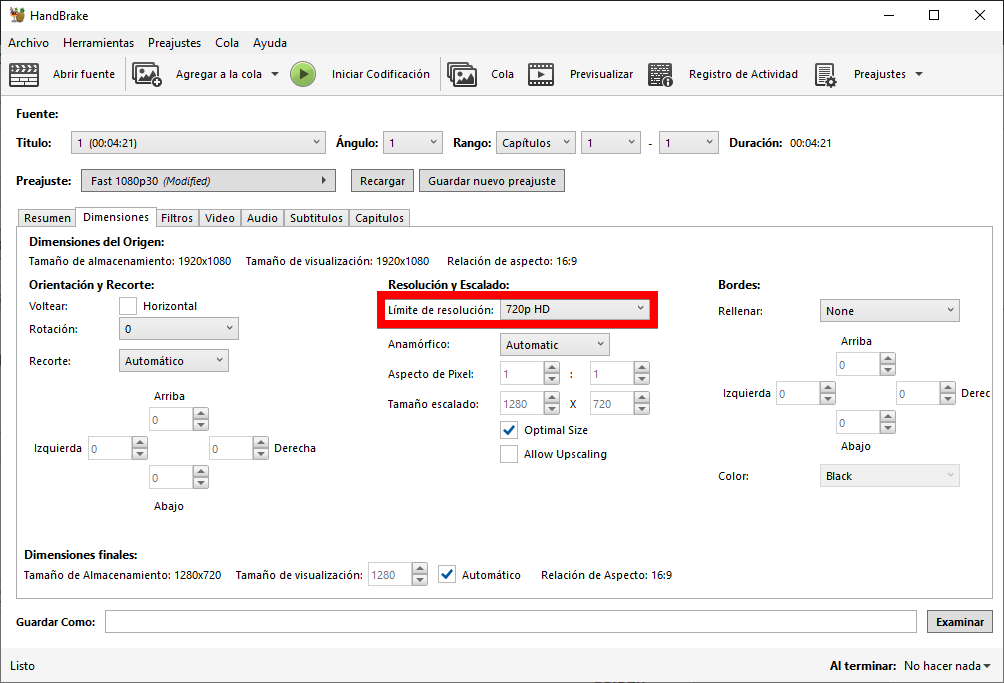Switch to the Video tab

220,218
